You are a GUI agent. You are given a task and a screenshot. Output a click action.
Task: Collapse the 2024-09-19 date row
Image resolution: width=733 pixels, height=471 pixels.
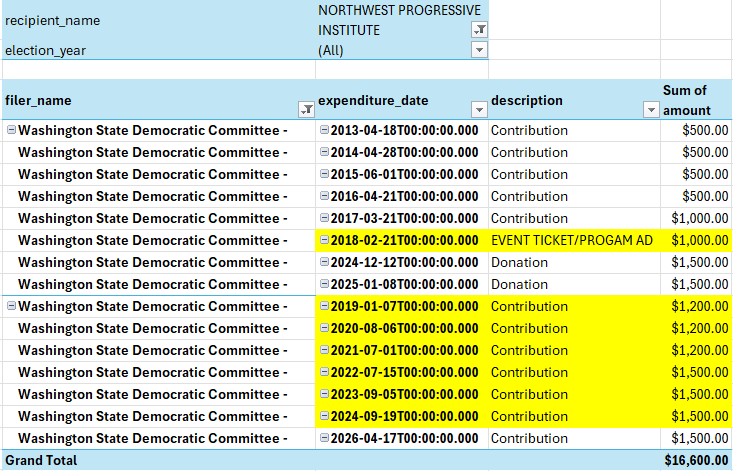pyautogui.click(x=324, y=415)
